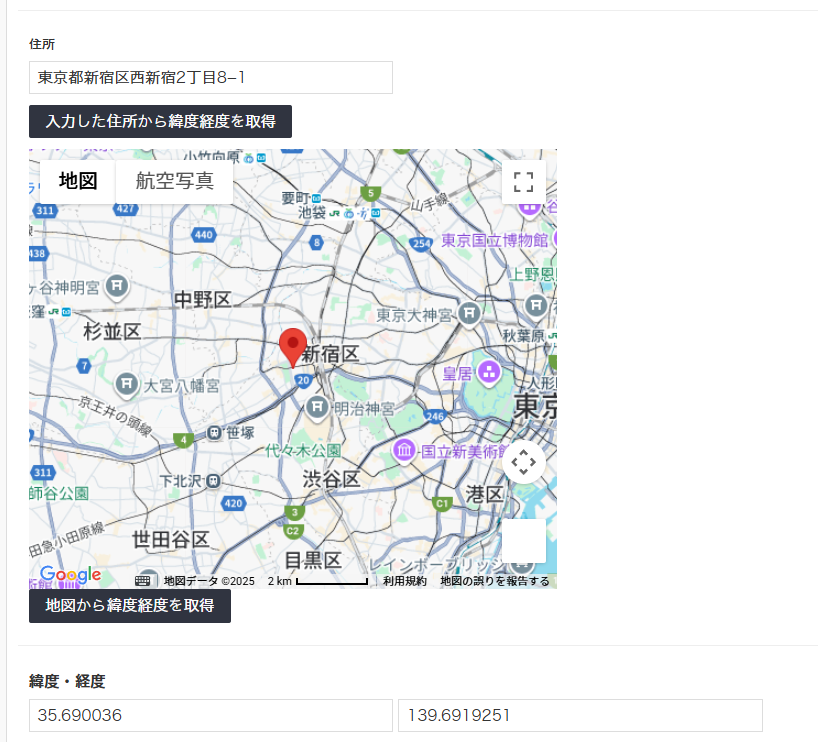Viewport: 818px width, 742px height.
Task: Click 地図から緯度経度を取得 button
Action: [129, 606]
